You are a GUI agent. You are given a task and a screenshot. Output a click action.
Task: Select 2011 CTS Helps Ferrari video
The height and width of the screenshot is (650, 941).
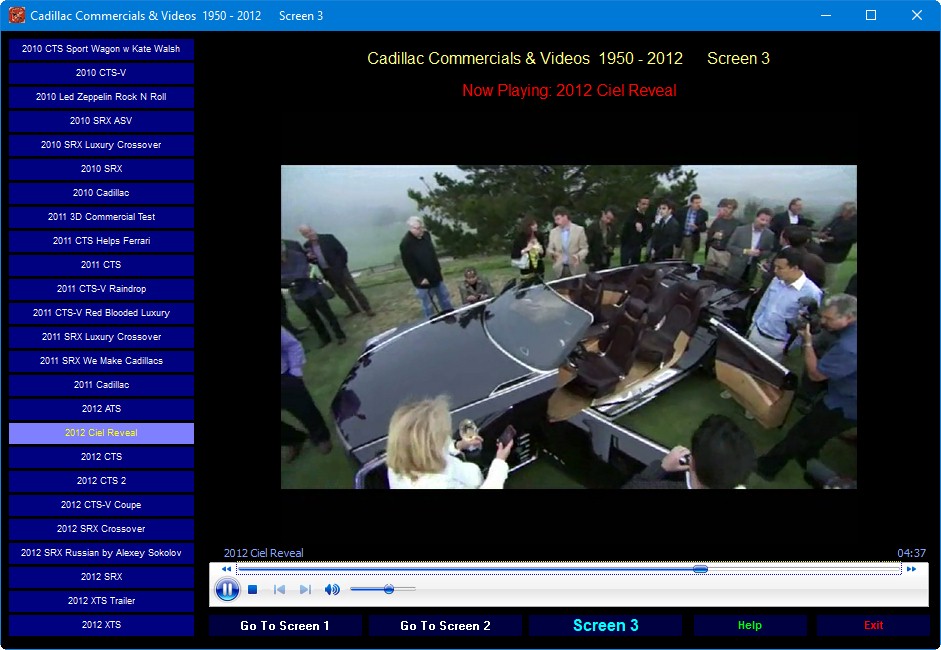coord(101,241)
